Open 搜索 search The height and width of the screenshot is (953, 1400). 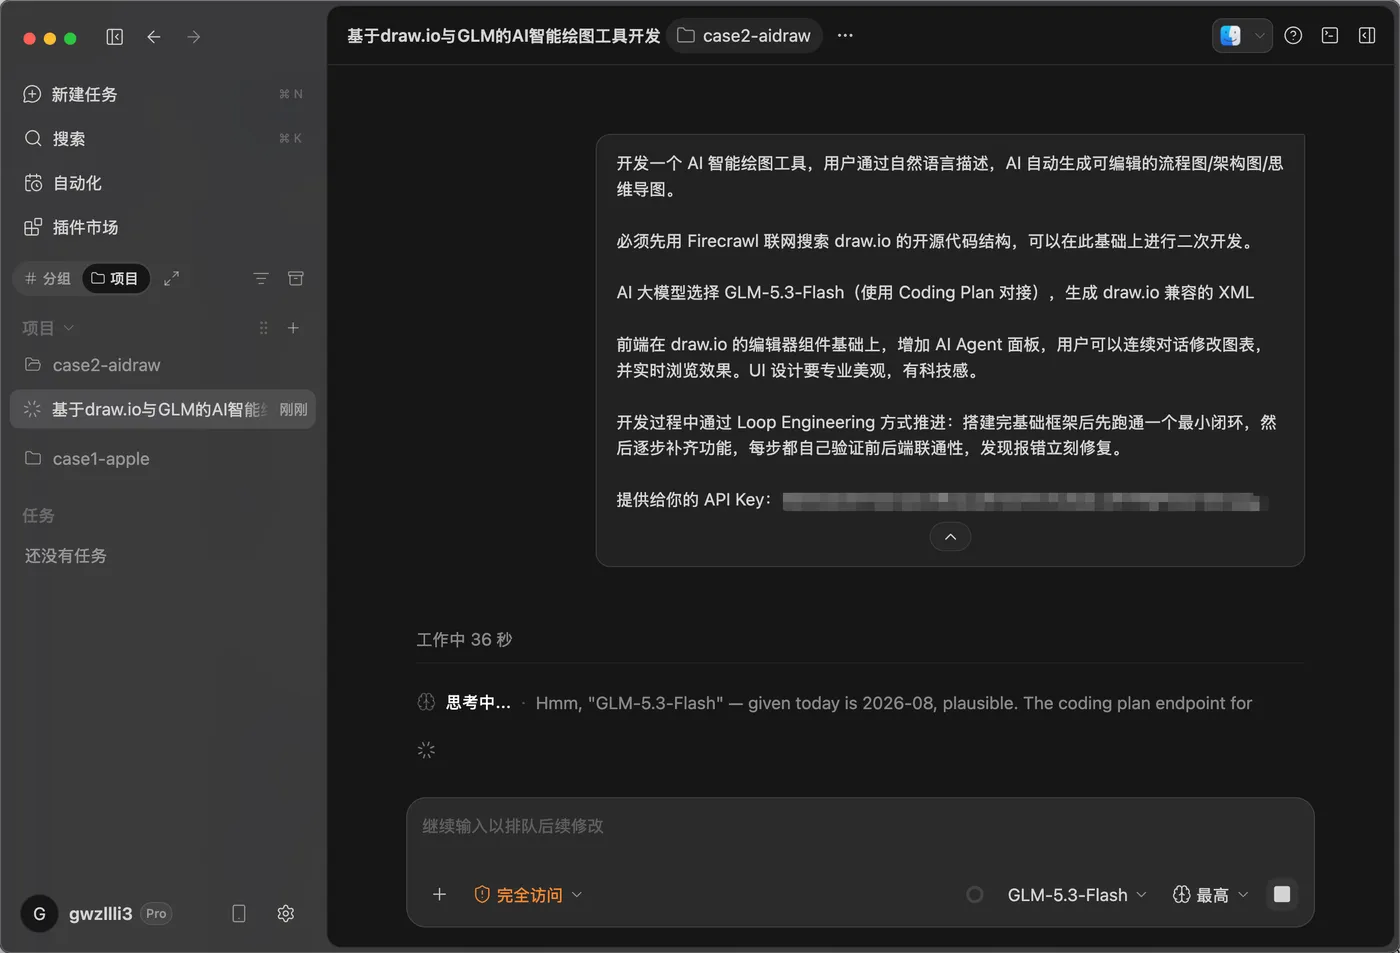[163, 138]
